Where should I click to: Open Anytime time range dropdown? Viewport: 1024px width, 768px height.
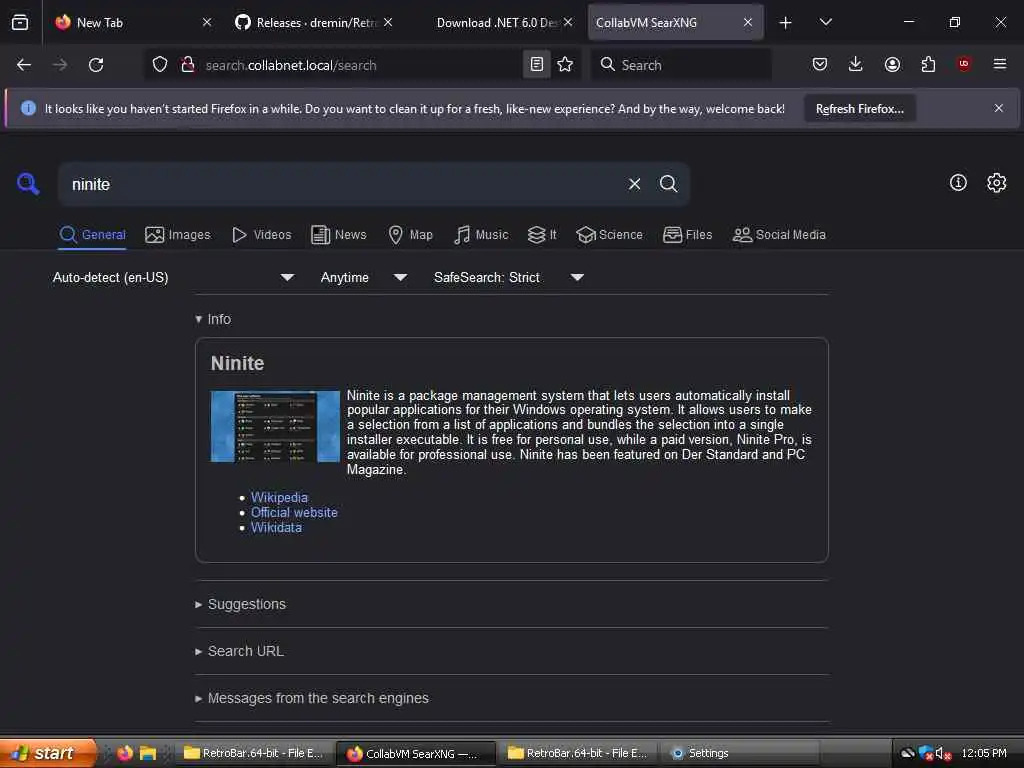[364, 278]
